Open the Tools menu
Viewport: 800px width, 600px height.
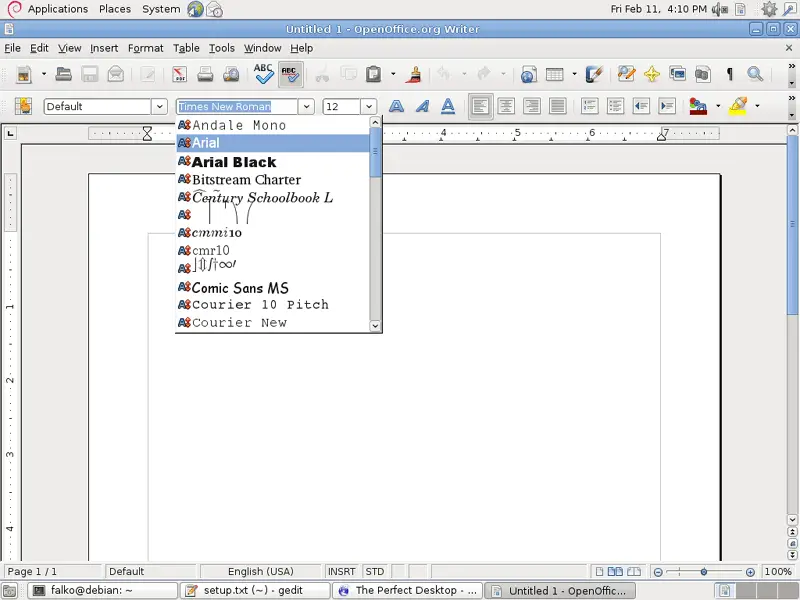coord(221,48)
